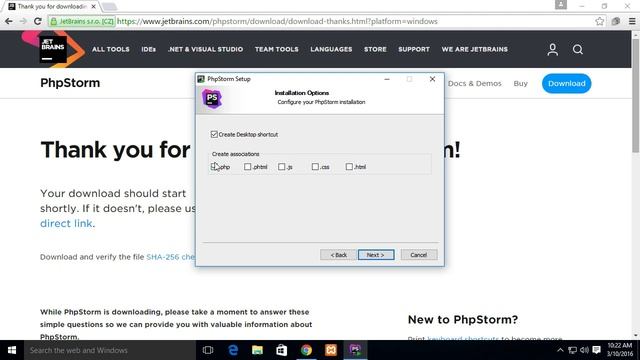
Task: Close the Thank you for downloading tab
Action: pyautogui.click(x=93, y=7)
